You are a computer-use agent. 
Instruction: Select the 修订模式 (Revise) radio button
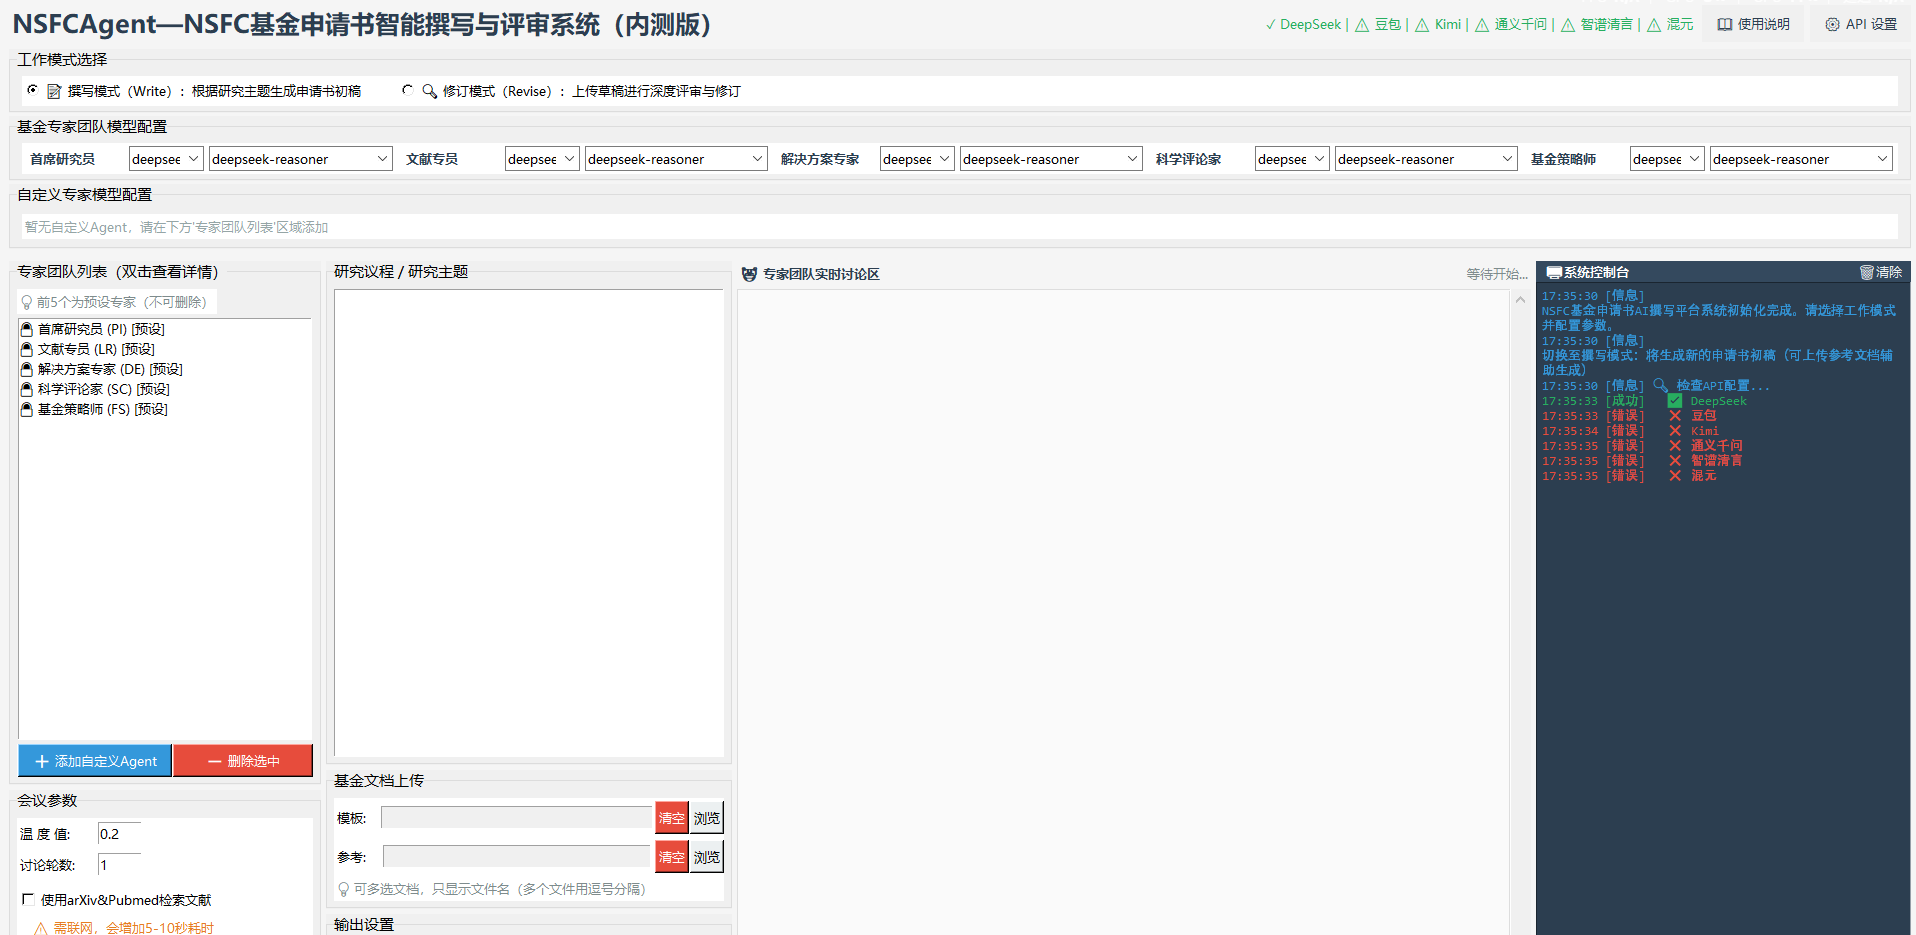tap(407, 90)
